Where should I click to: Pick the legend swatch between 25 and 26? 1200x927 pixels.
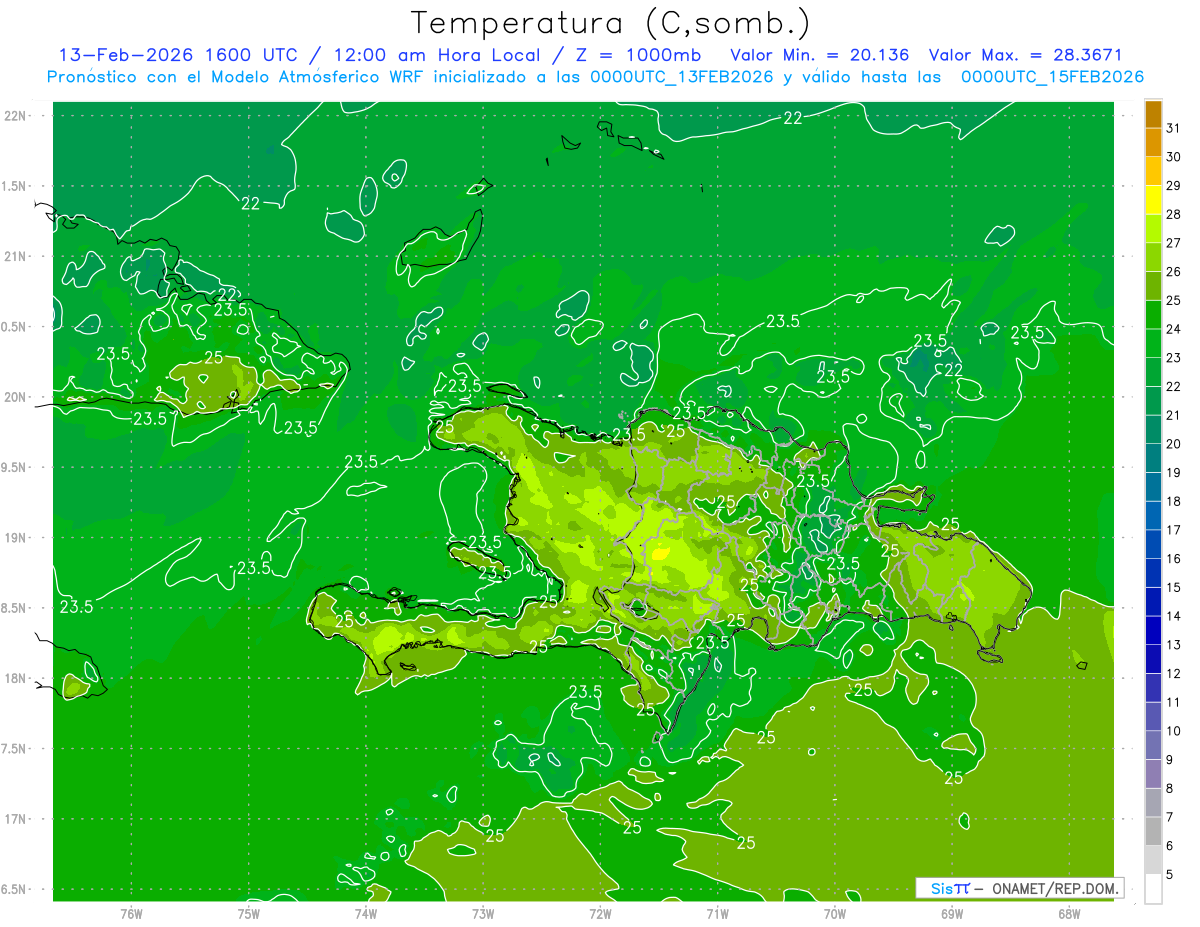(1153, 286)
